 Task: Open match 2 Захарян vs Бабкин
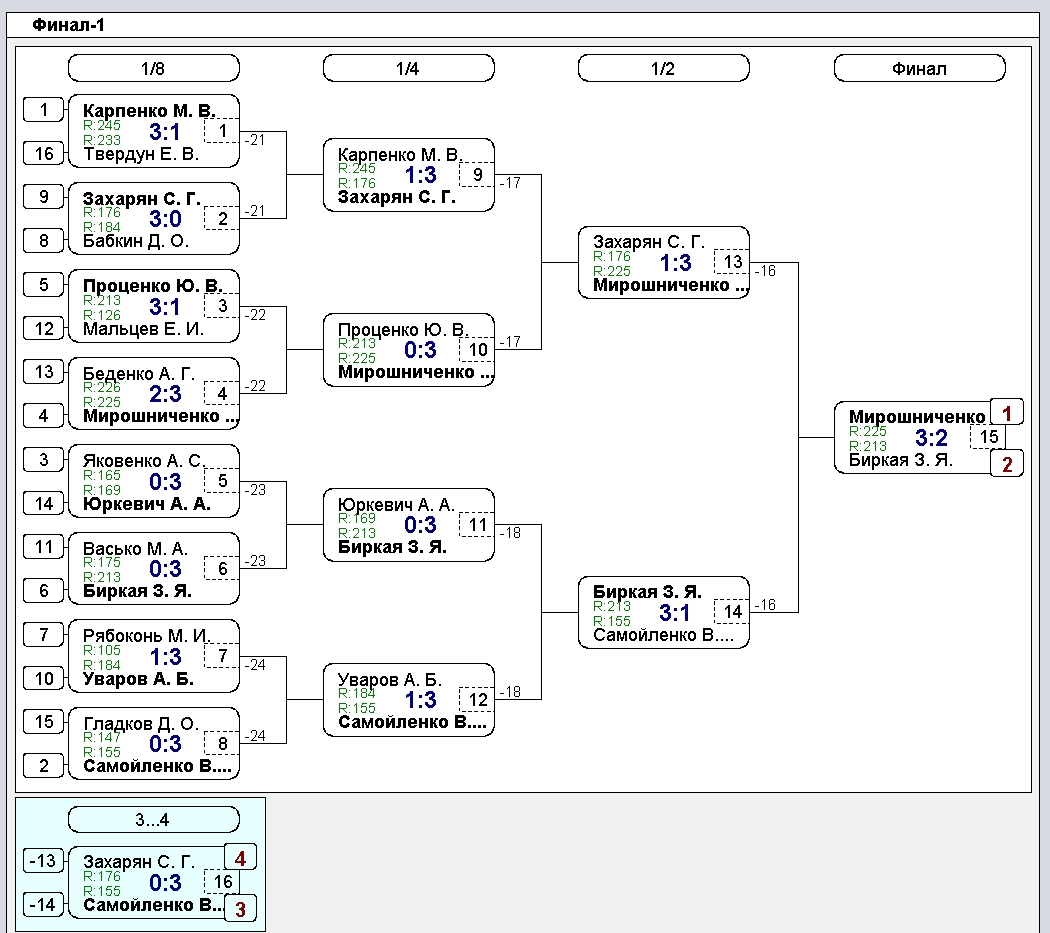click(153, 218)
